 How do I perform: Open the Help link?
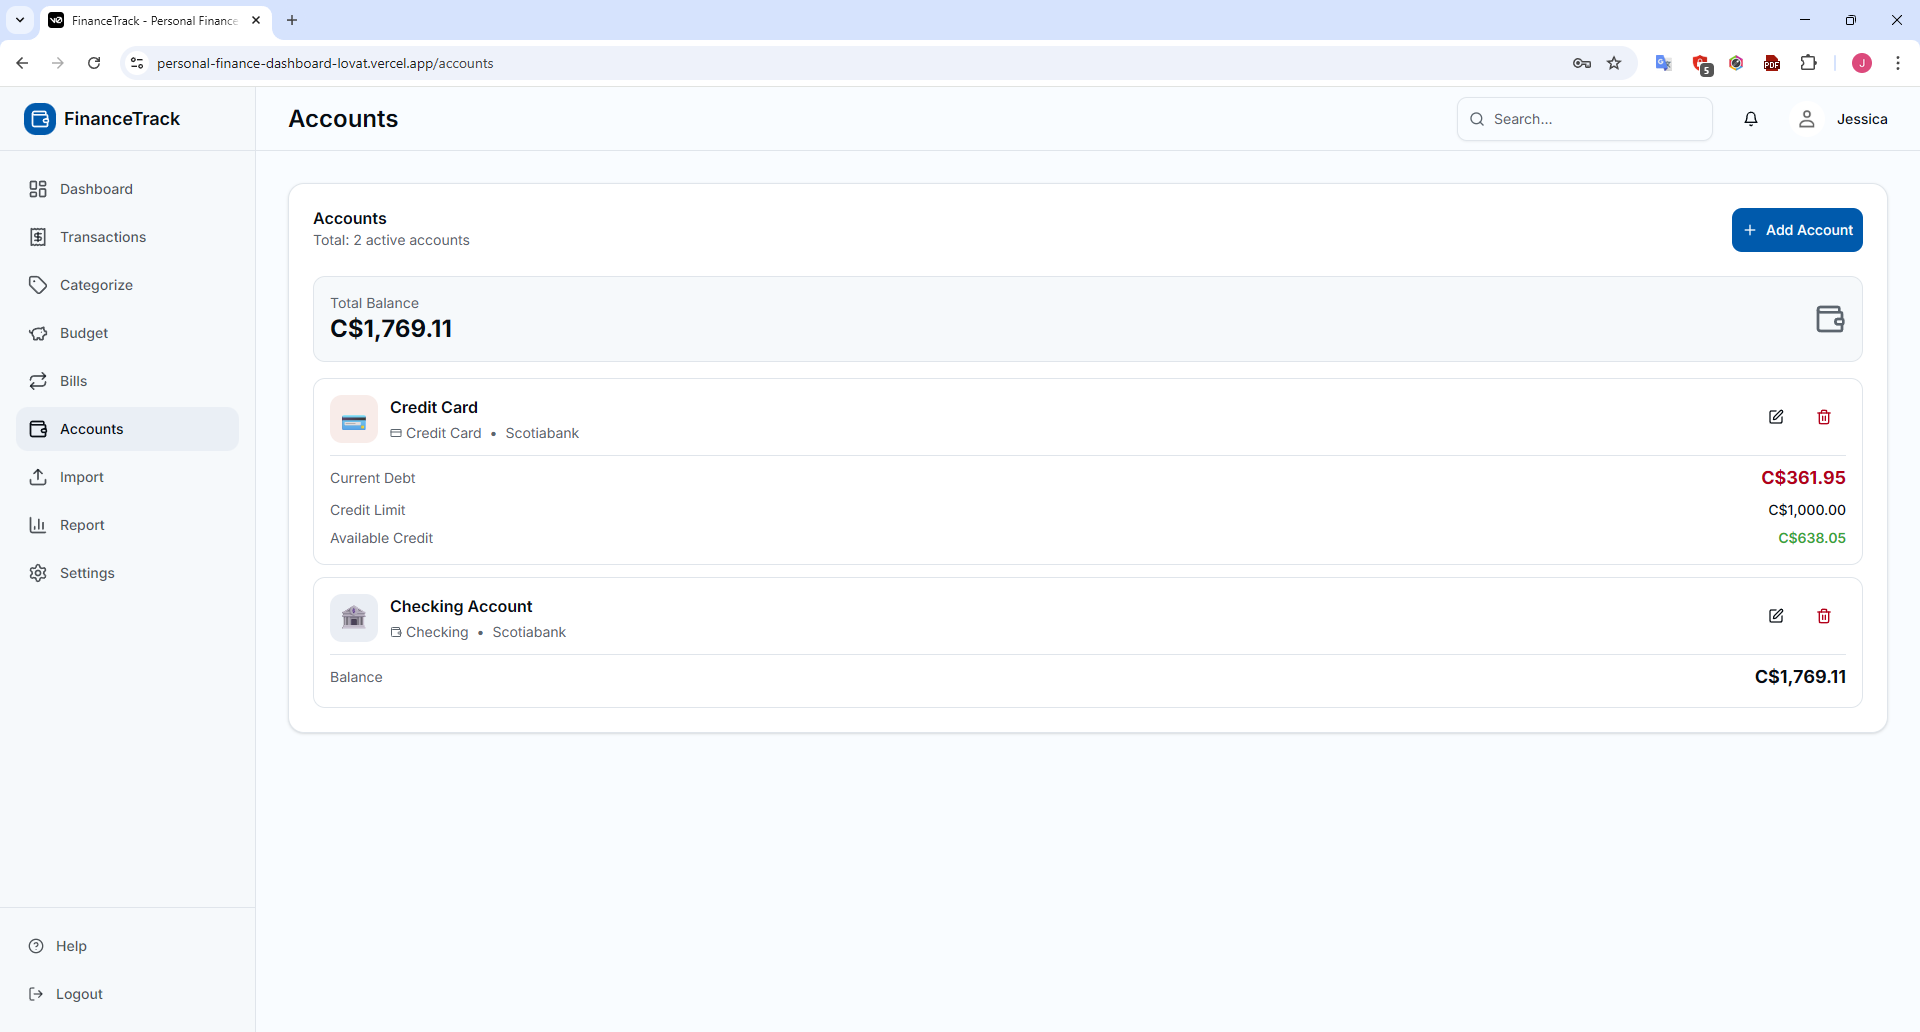coord(71,946)
